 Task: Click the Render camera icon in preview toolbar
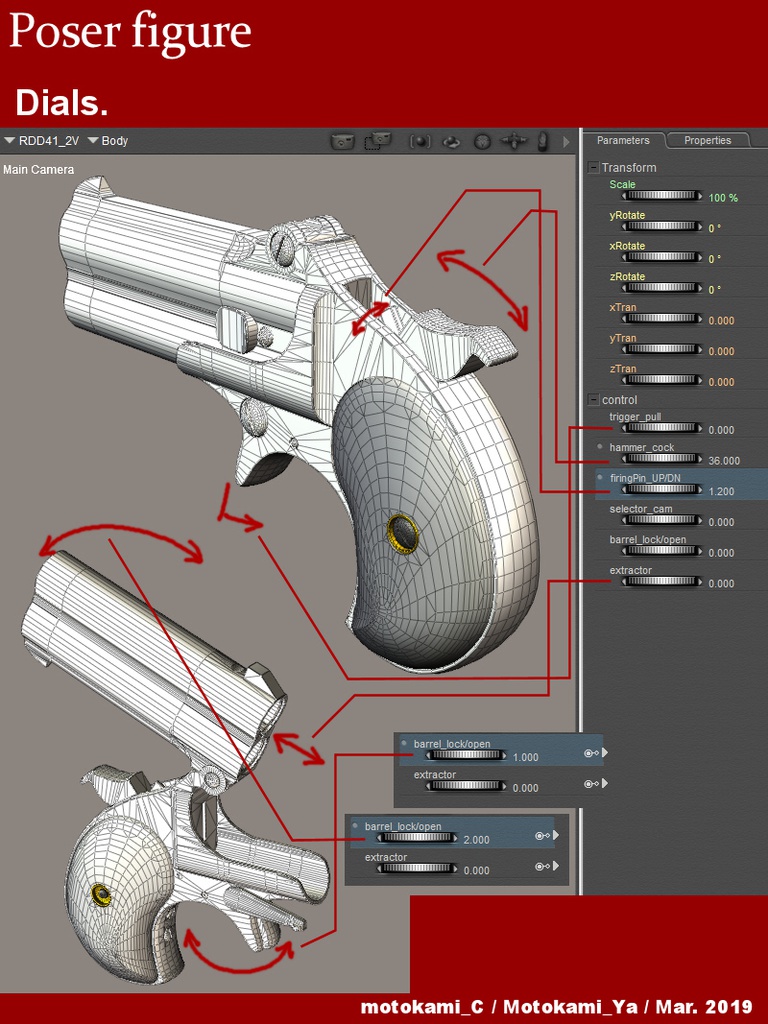pos(342,141)
